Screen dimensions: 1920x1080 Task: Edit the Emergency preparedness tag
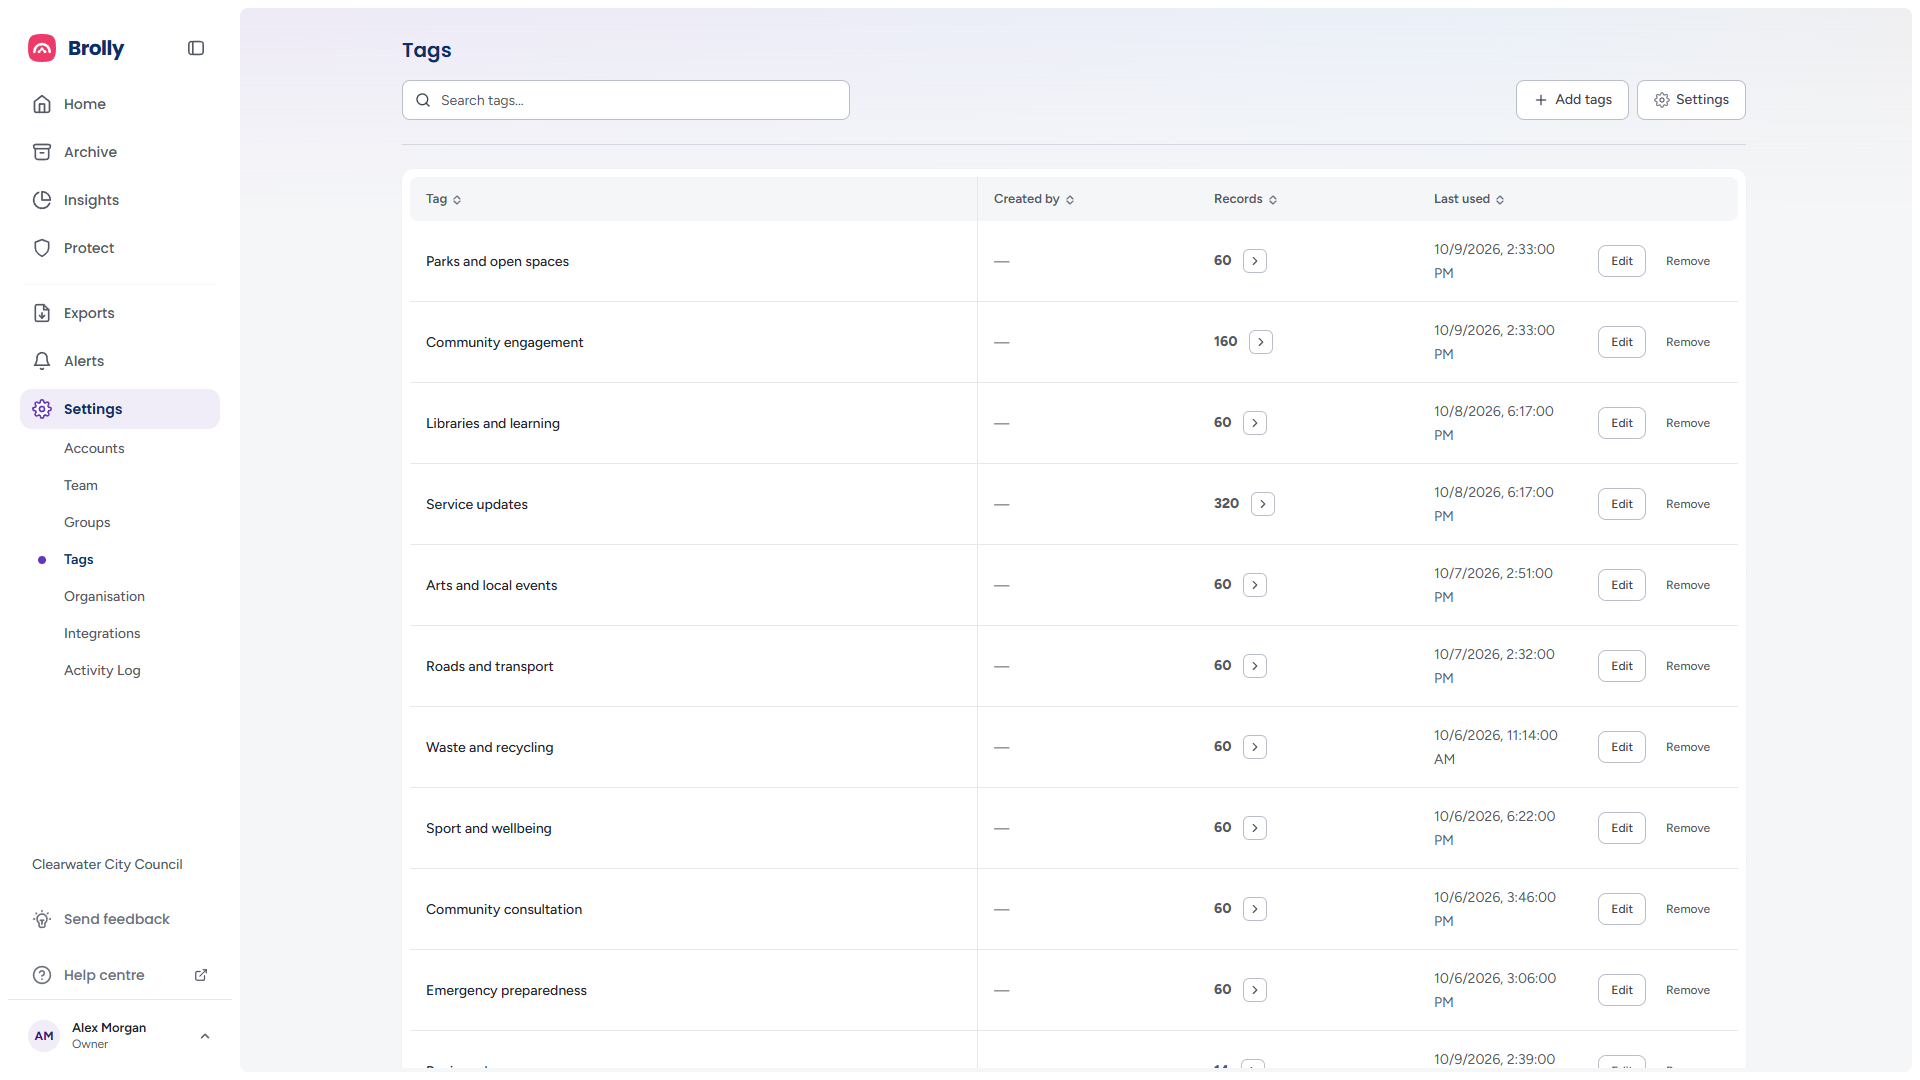pyautogui.click(x=1622, y=990)
